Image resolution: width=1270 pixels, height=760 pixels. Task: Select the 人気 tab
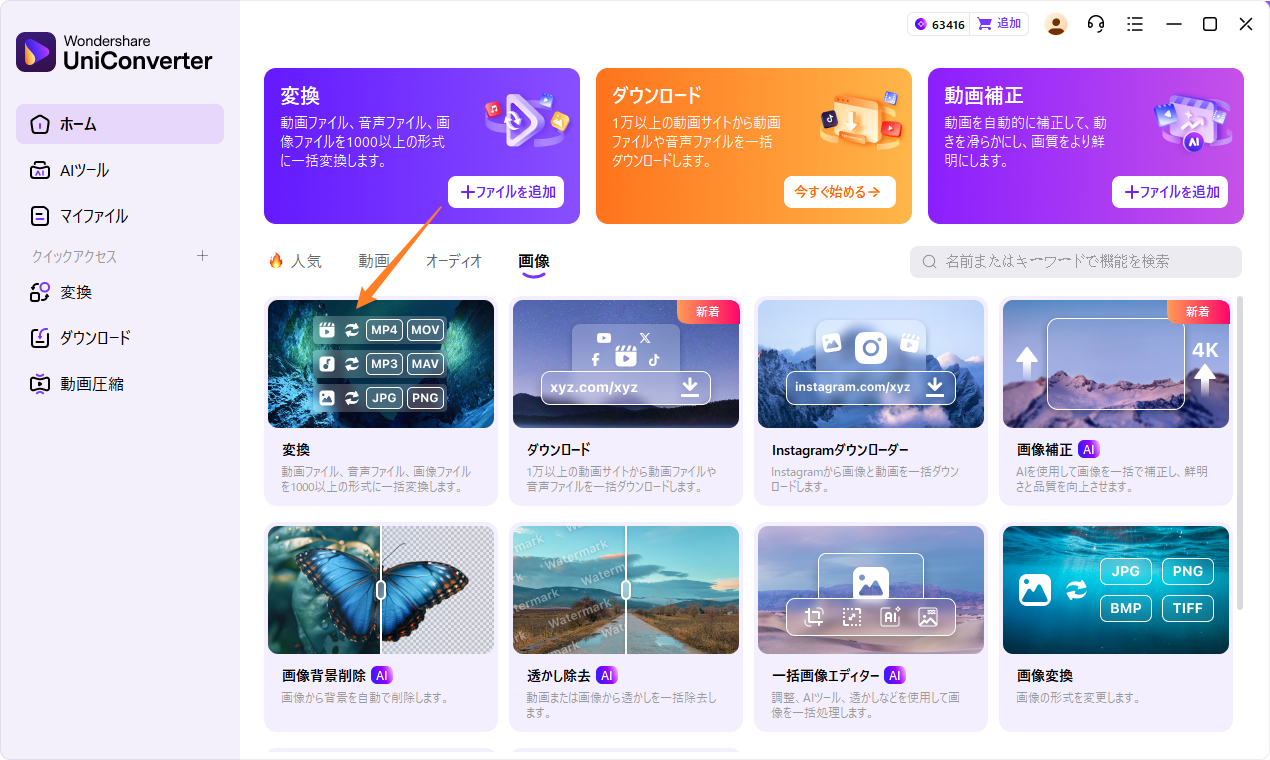pyautogui.click(x=305, y=260)
